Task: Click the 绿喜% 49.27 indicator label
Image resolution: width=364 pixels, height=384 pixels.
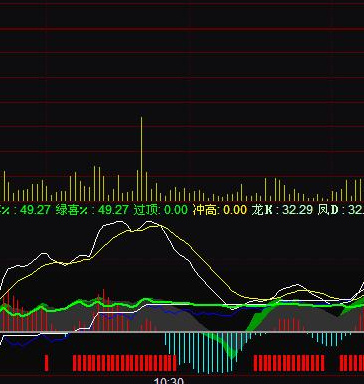Action: pos(92,210)
